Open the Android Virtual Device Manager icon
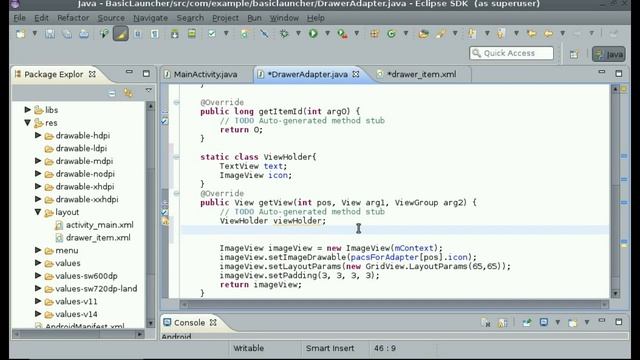The height and width of the screenshot is (360, 640). 191,34
